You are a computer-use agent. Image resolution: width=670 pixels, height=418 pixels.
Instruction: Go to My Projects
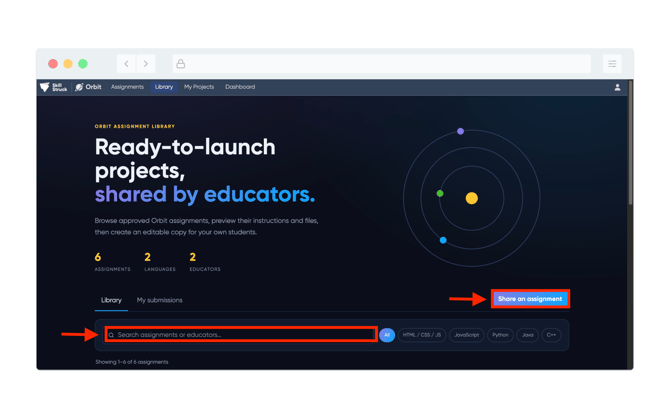tap(199, 87)
